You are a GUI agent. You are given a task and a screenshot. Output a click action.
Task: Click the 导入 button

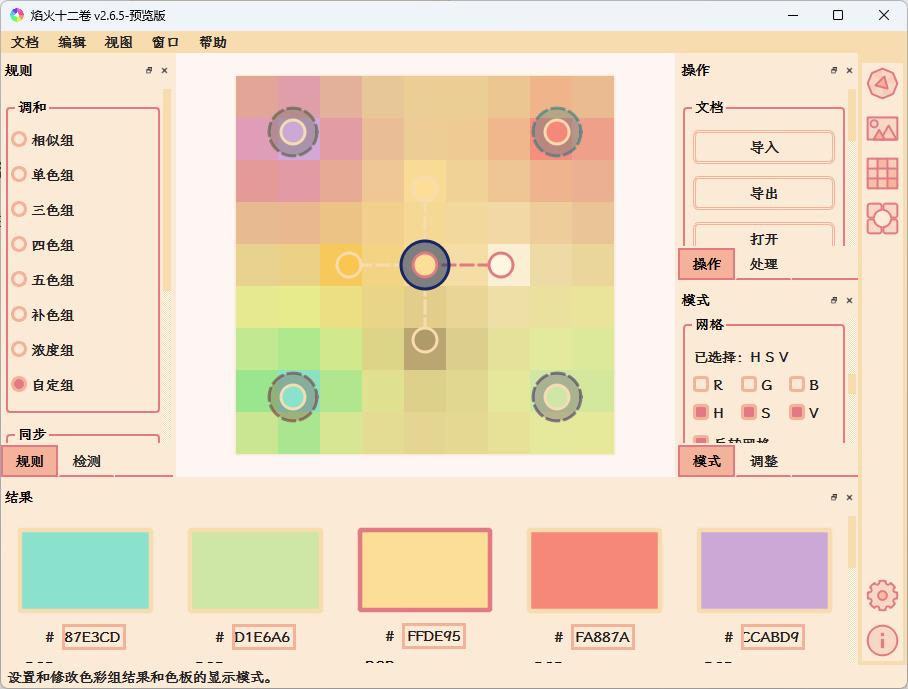click(764, 147)
